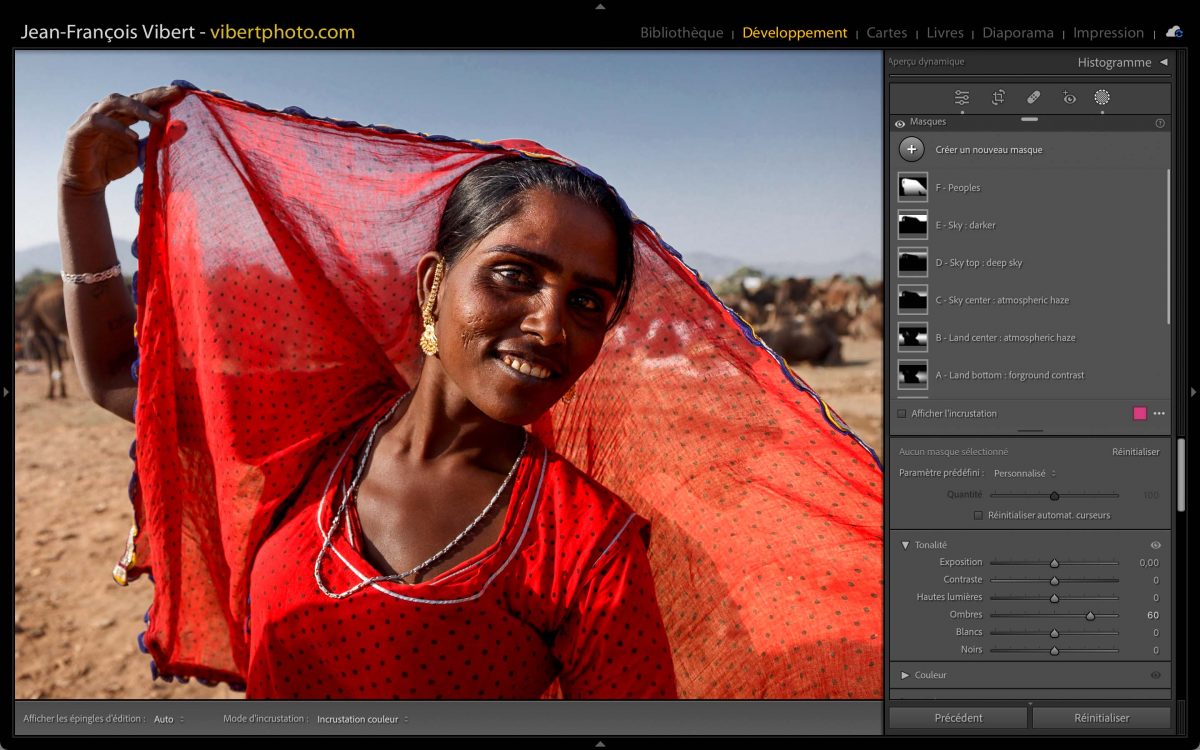The width and height of the screenshot is (1200, 750).
Task: Open the Cartes module tab
Action: [x=886, y=33]
